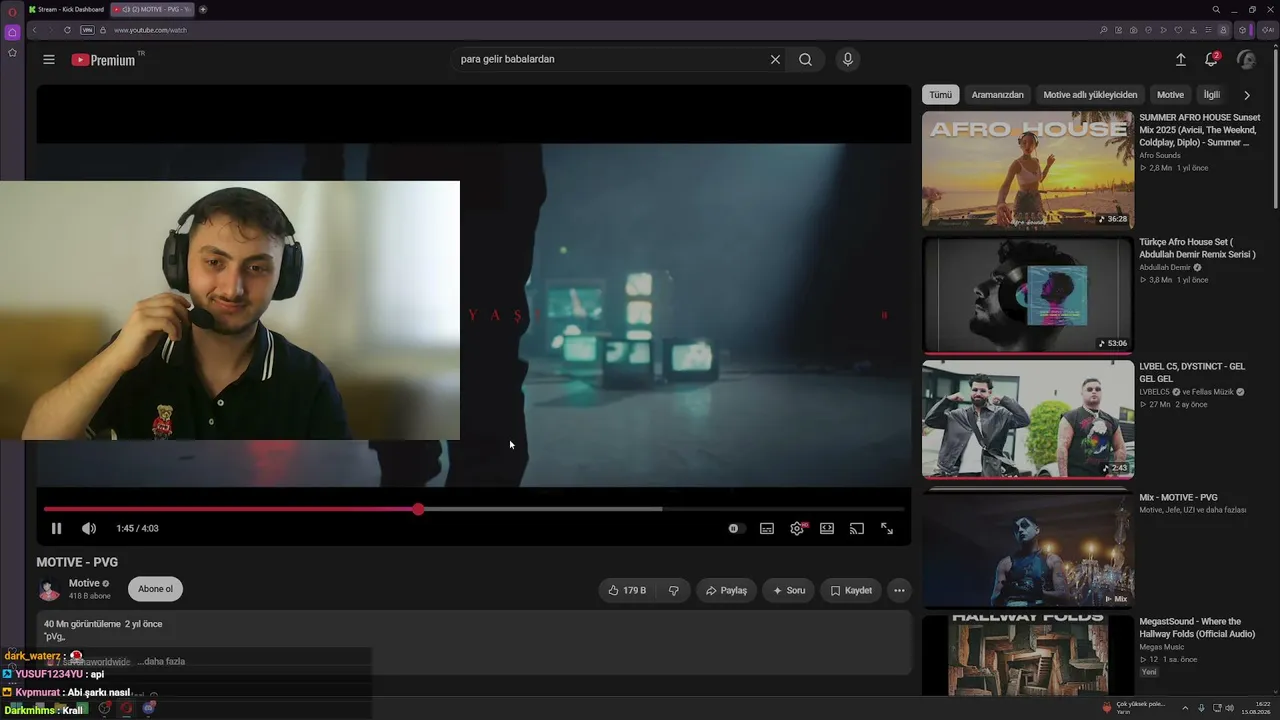Toggle subtitles in the video player
1280x720 pixels.
[x=767, y=528]
